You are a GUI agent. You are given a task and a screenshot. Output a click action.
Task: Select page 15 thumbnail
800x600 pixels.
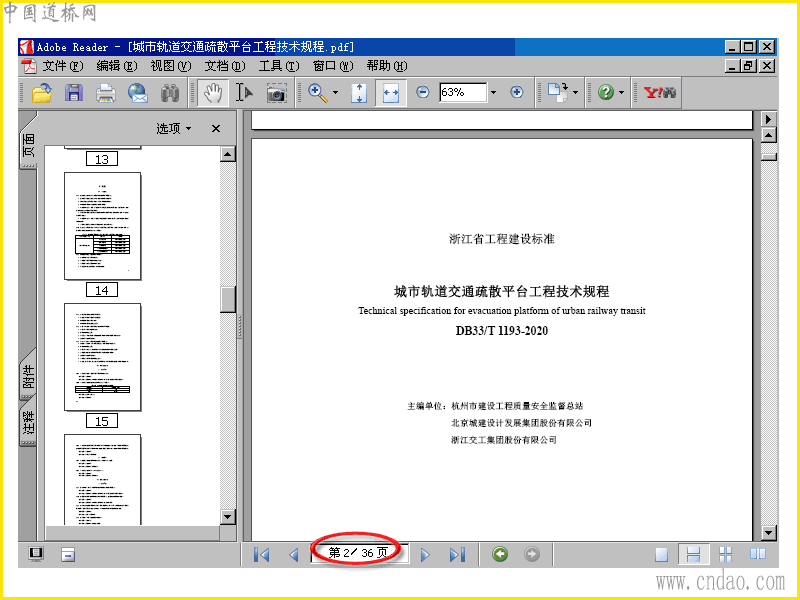(103, 357)
